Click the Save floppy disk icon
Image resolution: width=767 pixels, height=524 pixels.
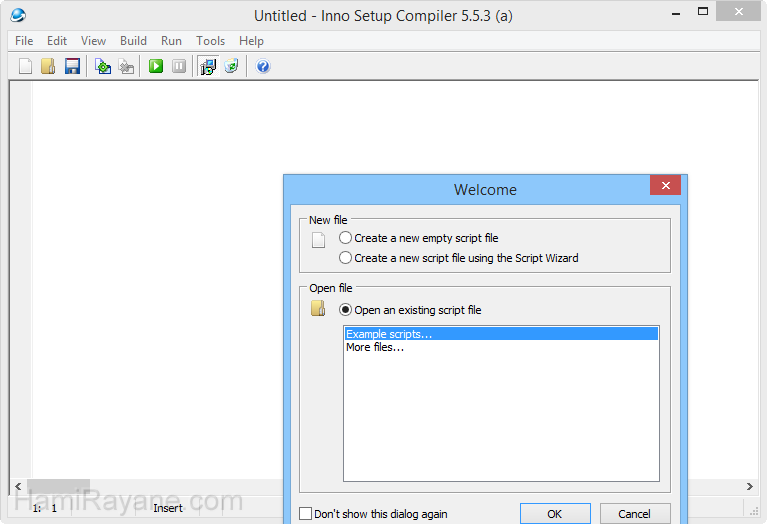coord(72,66)
